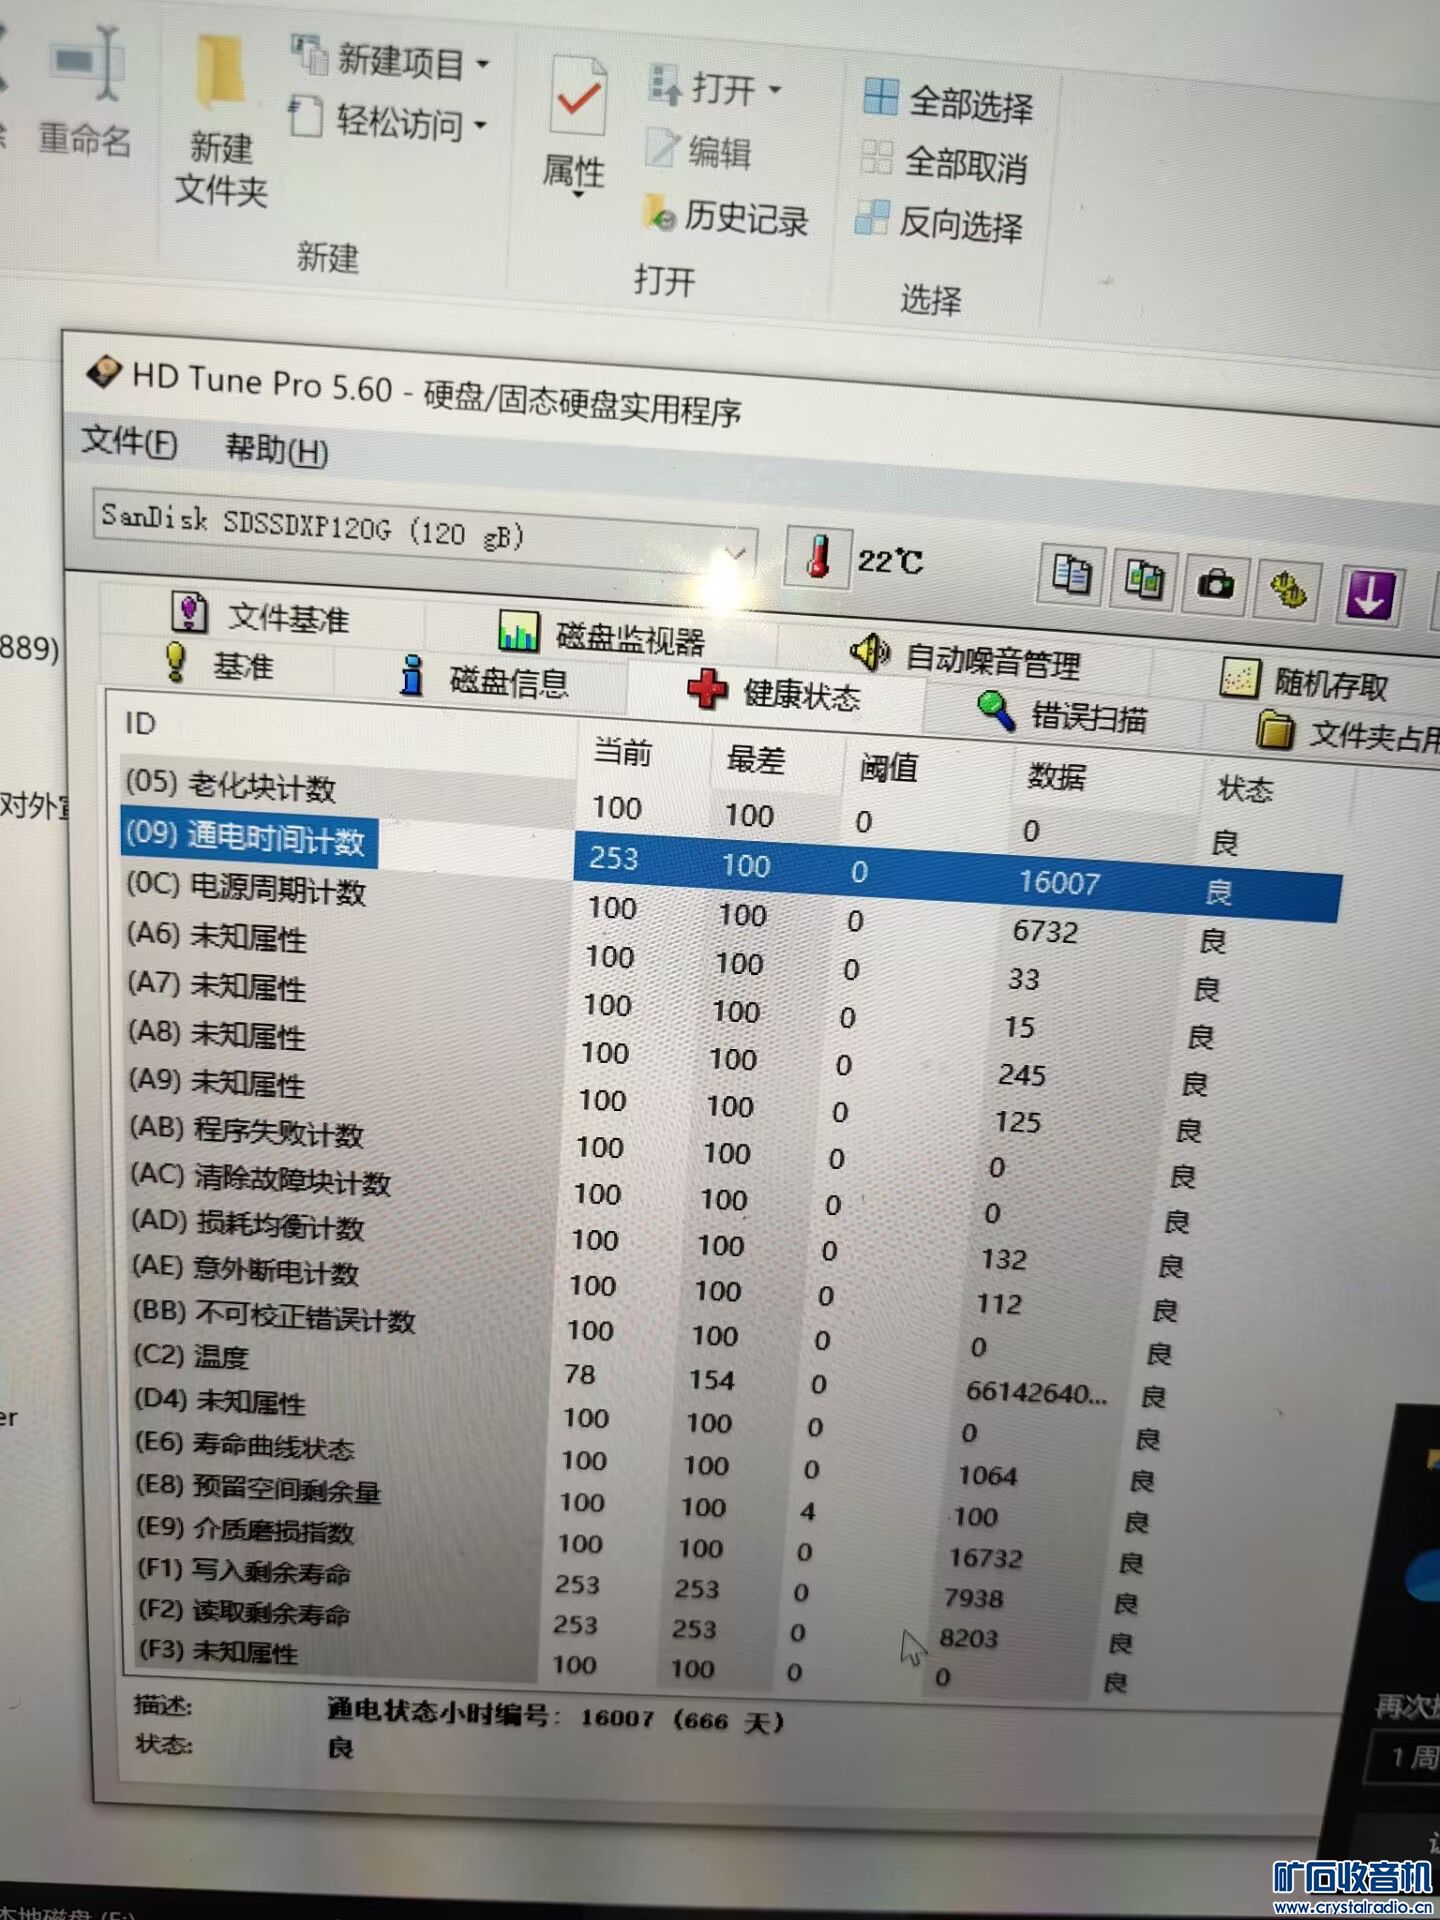The width and height of the screenshot is (1440, 1920).
Task: Open the SanDisk SDSSDXP120G drive dropdown
Action: pos(737,552)
